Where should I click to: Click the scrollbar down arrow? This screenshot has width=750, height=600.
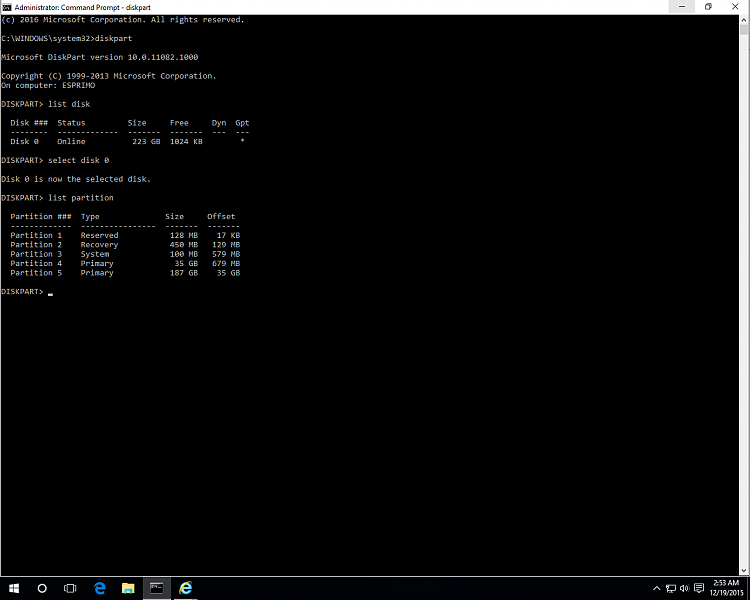click(x=744, y=571)
